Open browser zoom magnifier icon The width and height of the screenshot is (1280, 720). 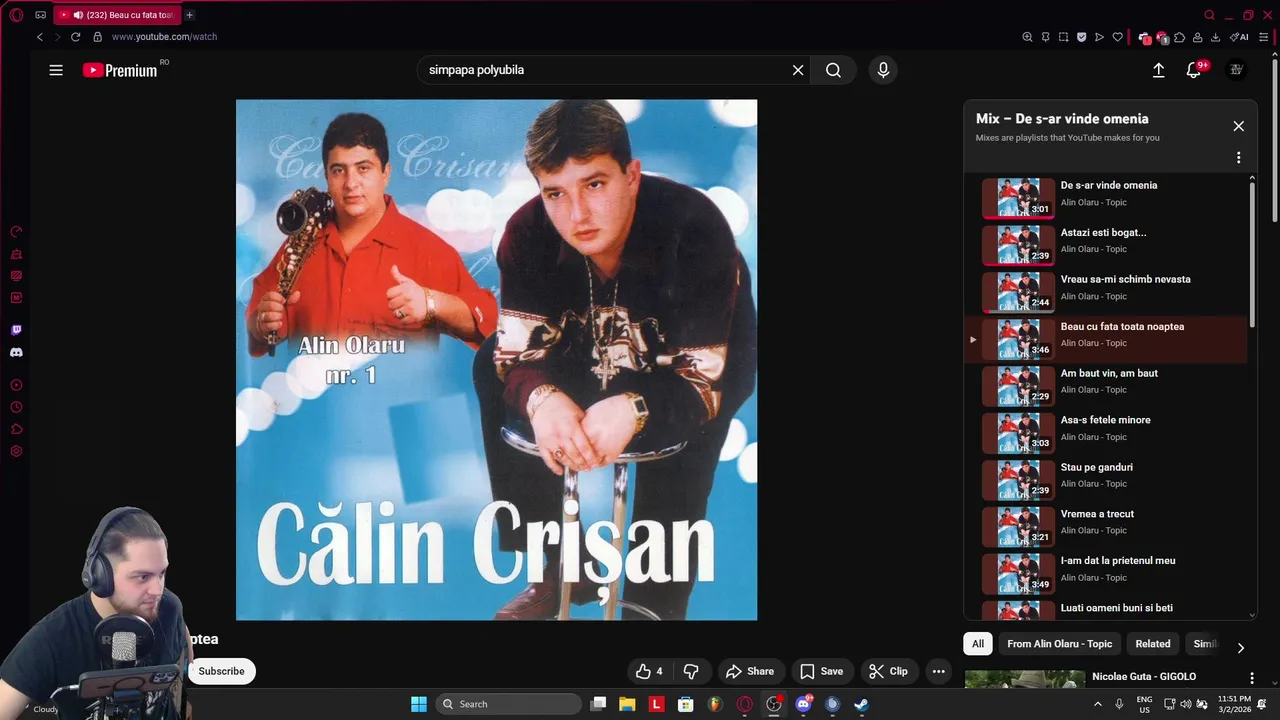click(x=1027, y=37)
